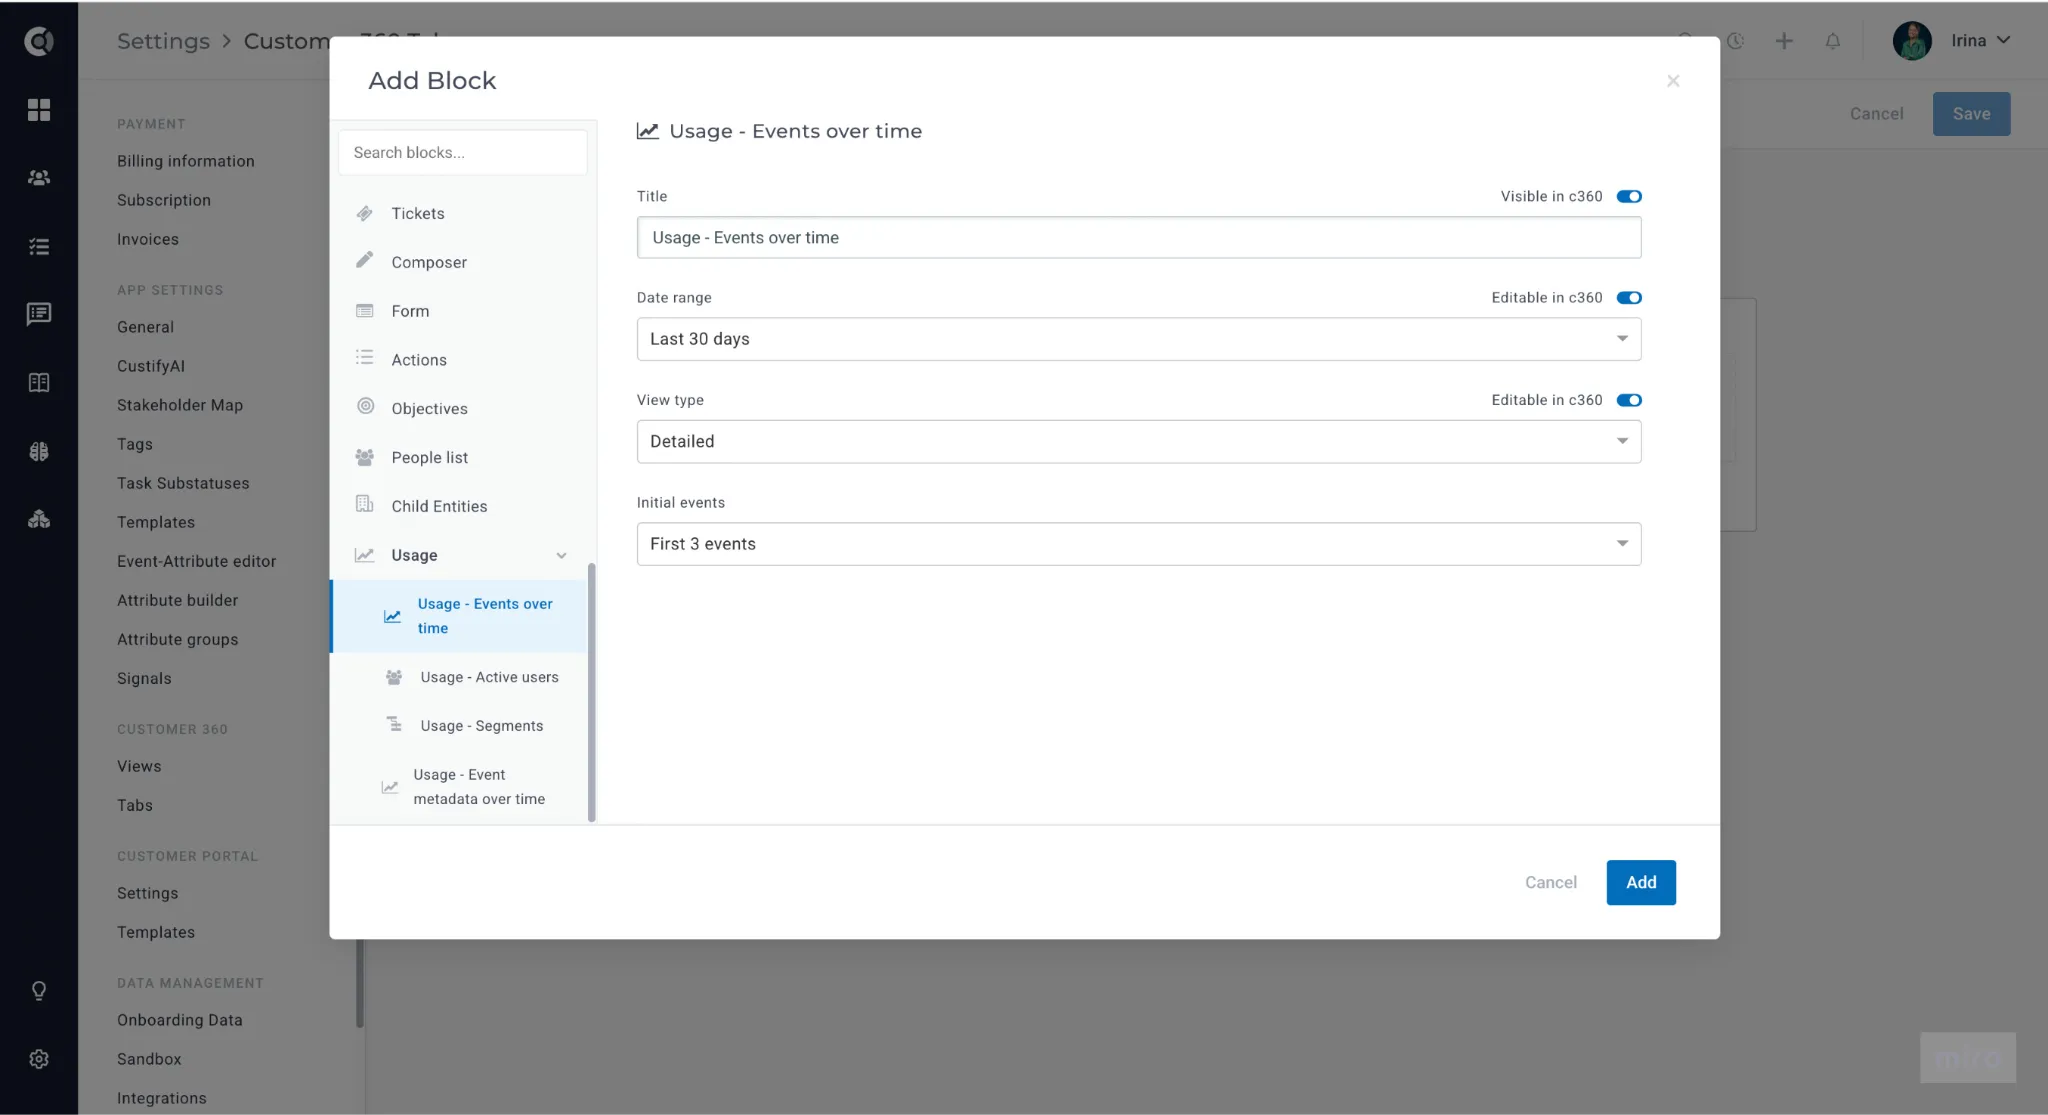
Task: Click the Search blocks input field
Action: [x=463, y=153]
